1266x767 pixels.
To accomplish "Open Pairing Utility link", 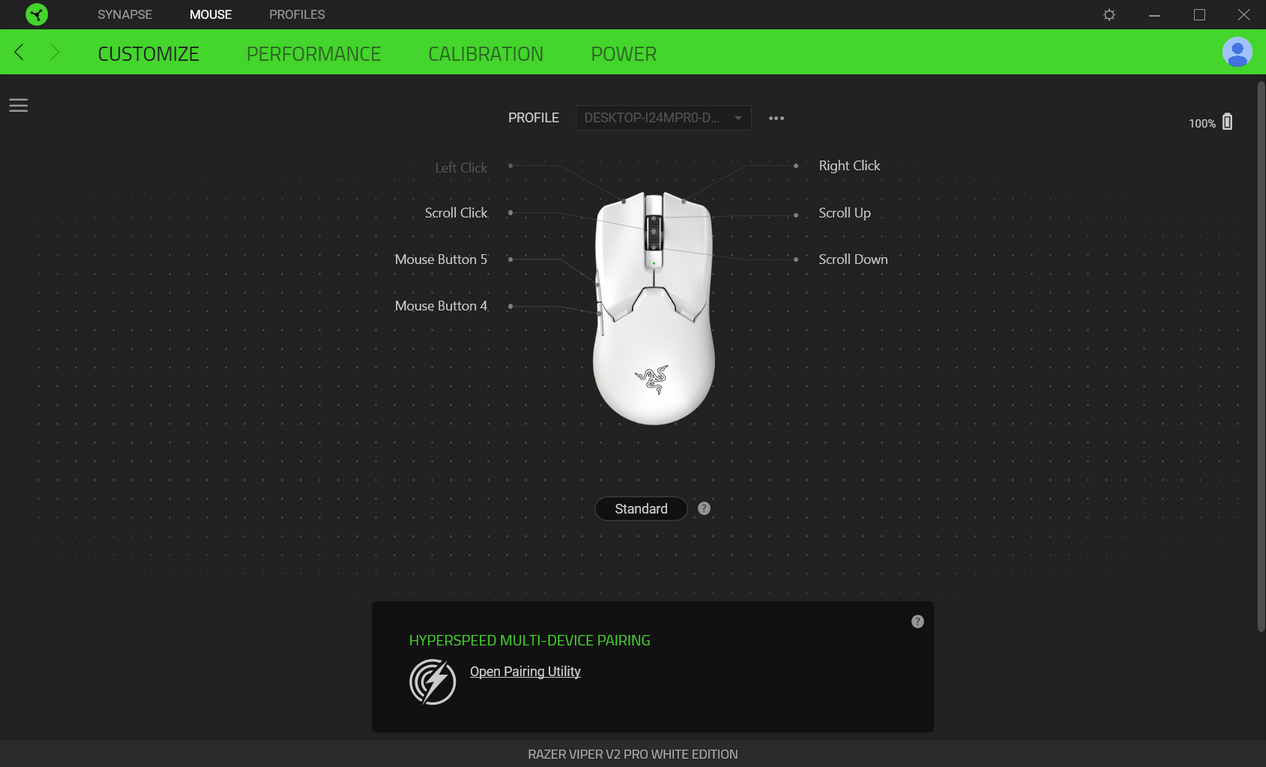I will pyautogui.click(x=525, y=672).
